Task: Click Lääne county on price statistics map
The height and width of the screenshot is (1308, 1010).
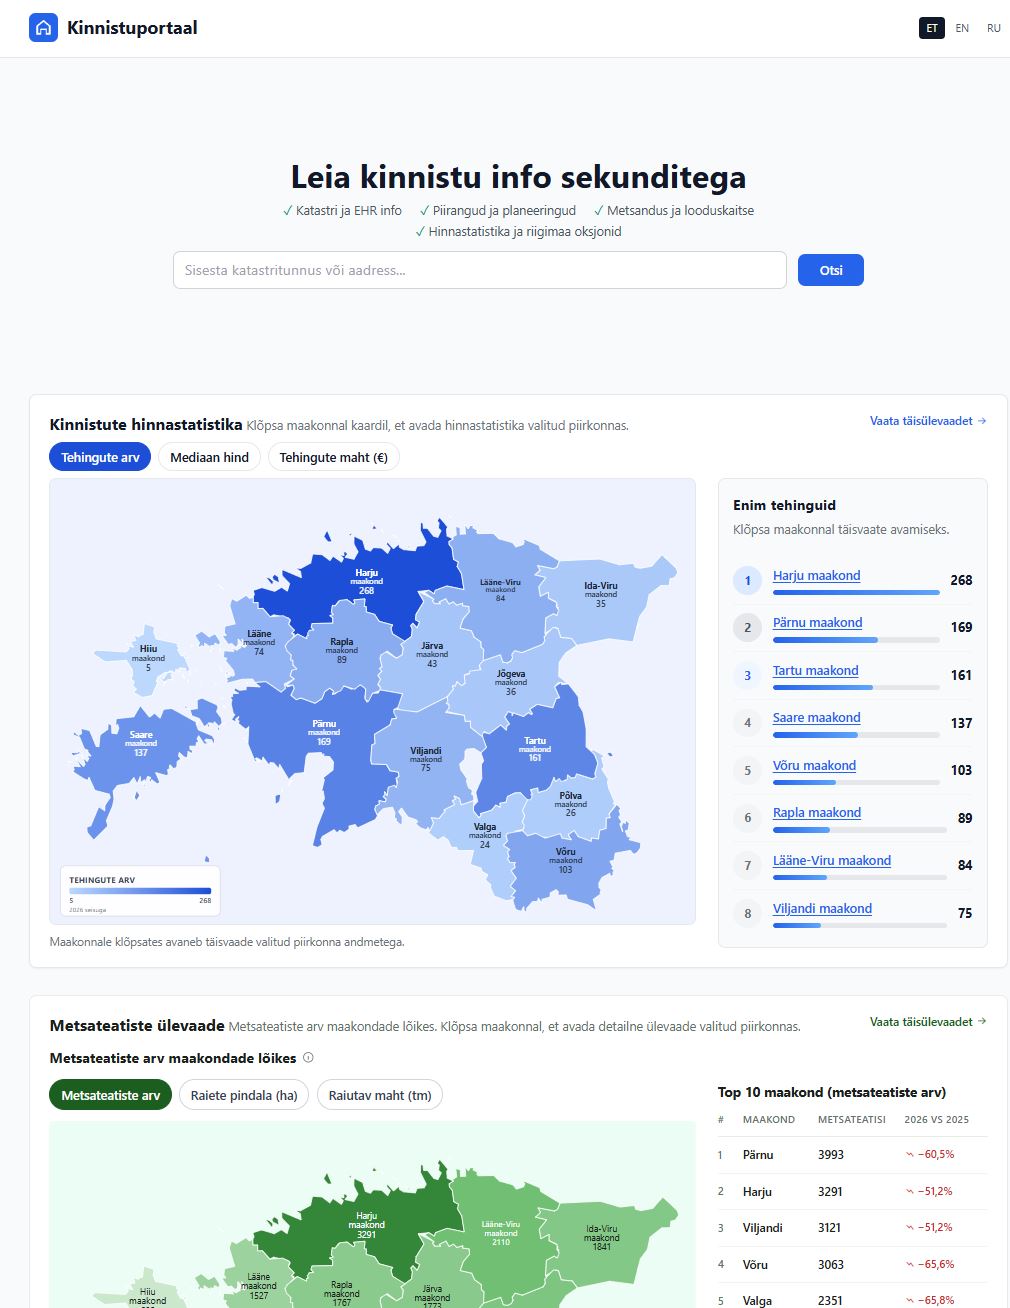Action: (x=258, y=642)
